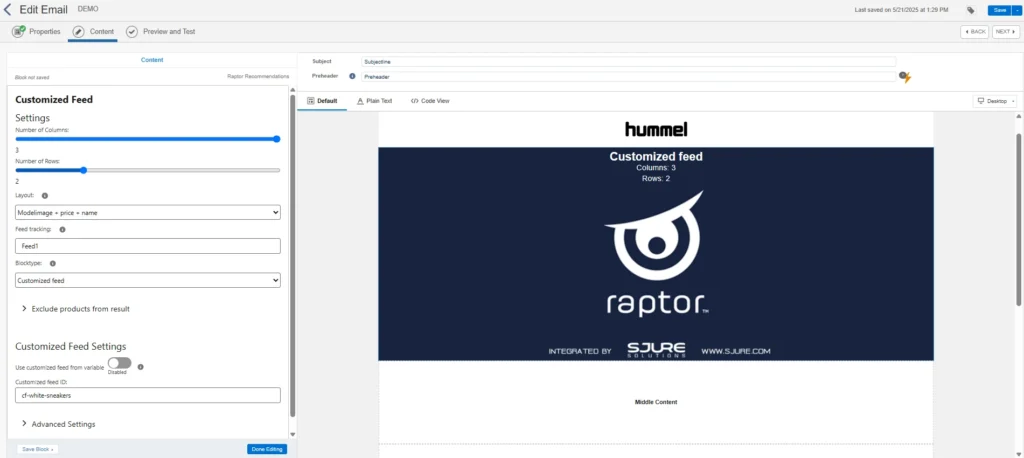
Task: Open the Blocktype dropdown
Action: [148, 281]
